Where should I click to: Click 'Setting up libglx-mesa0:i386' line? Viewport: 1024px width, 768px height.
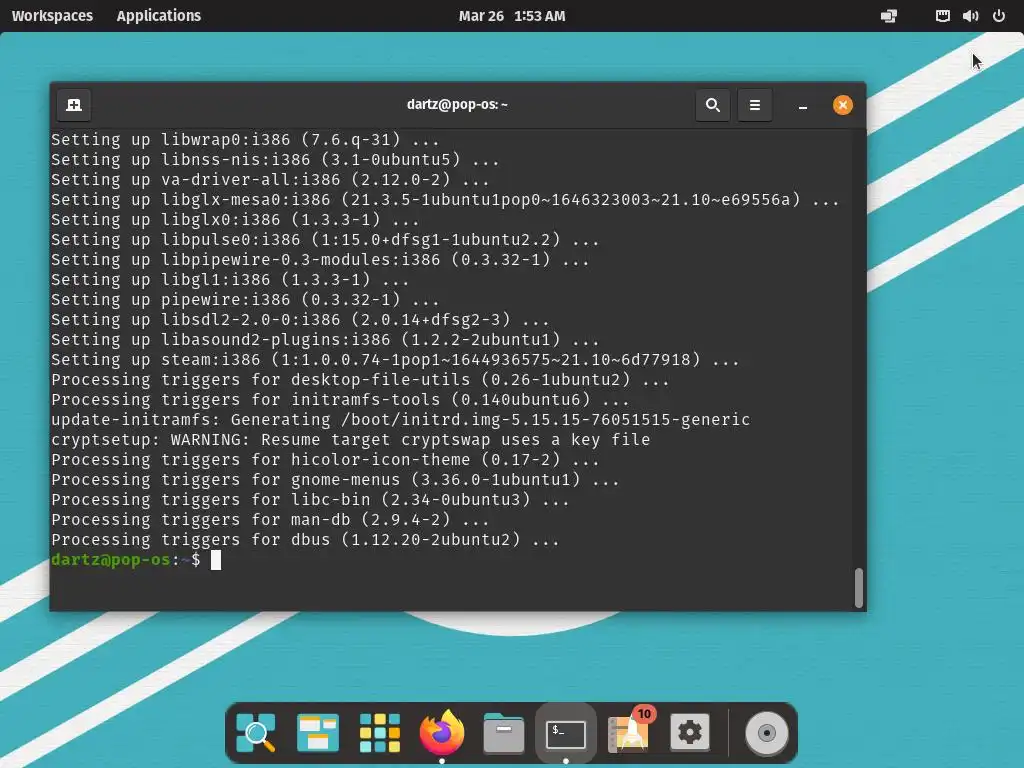tap(445, 200)
